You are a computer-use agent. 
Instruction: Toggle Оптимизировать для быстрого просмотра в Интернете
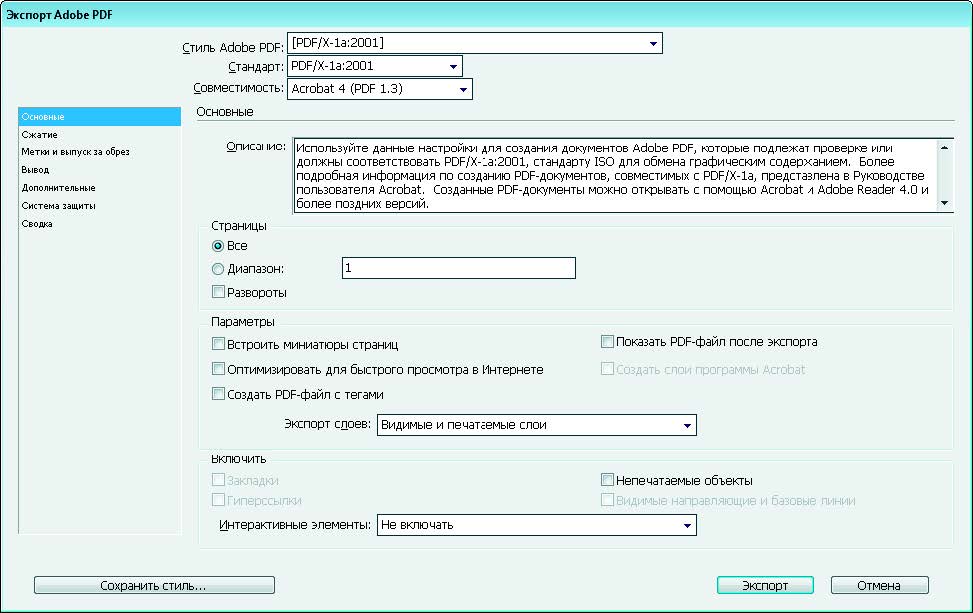pos(218,369)
